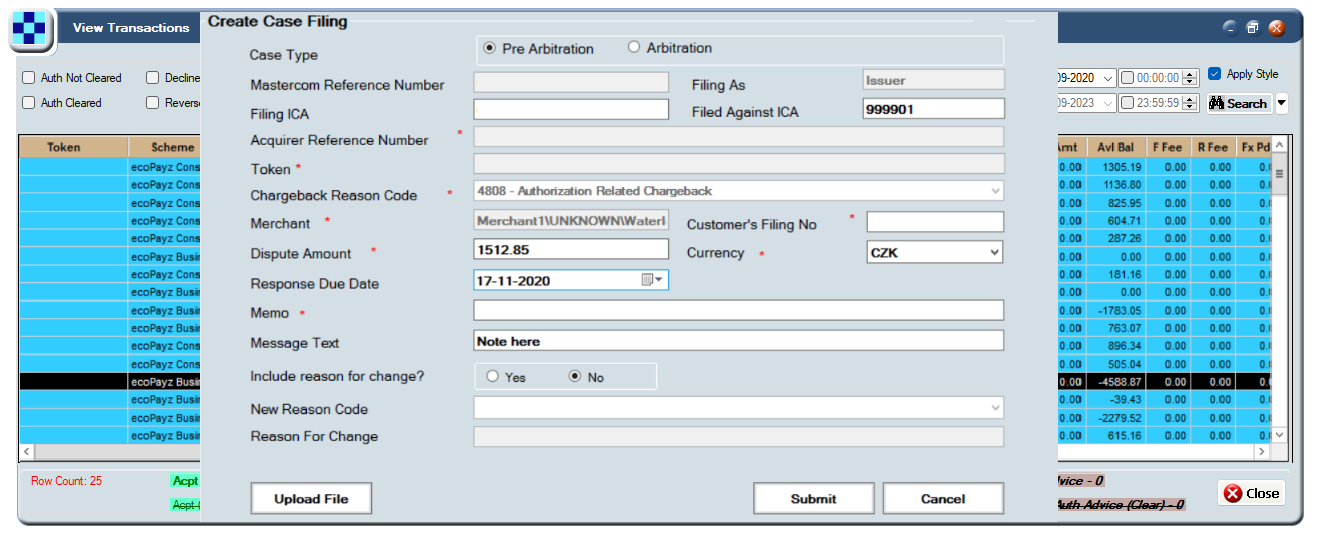Click the Filed Against ICA field 999901
1317x538 pixels.
point(933,109)
